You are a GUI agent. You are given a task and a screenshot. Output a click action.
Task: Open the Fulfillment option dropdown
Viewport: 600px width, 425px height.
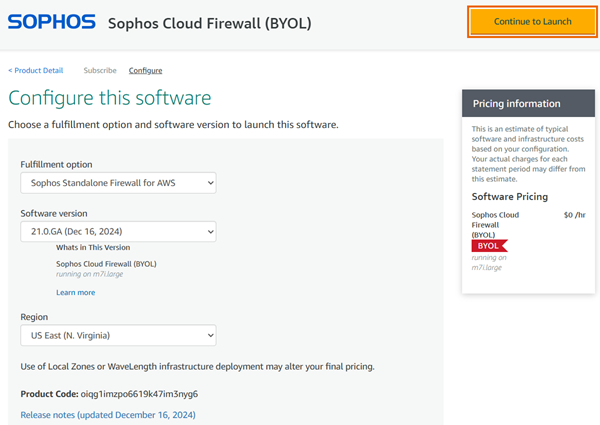(118, 183)
